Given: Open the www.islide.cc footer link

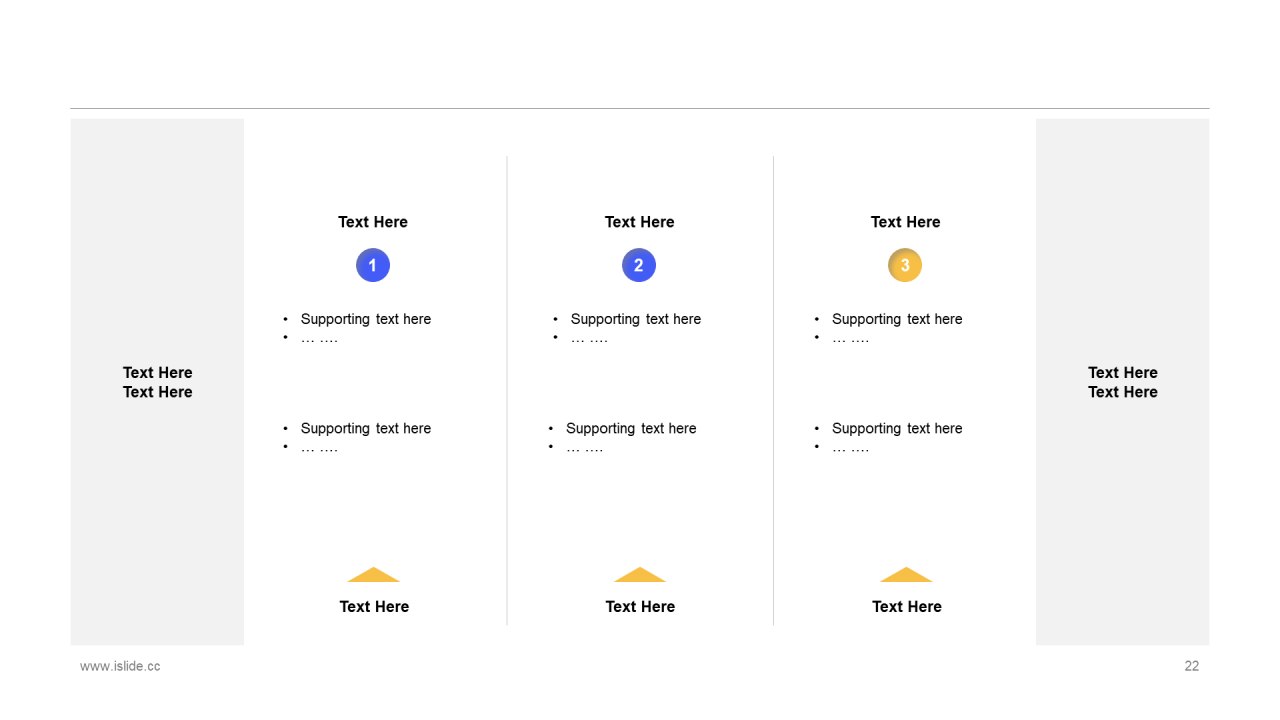Looking at the screenshot, I should [120, 666].
